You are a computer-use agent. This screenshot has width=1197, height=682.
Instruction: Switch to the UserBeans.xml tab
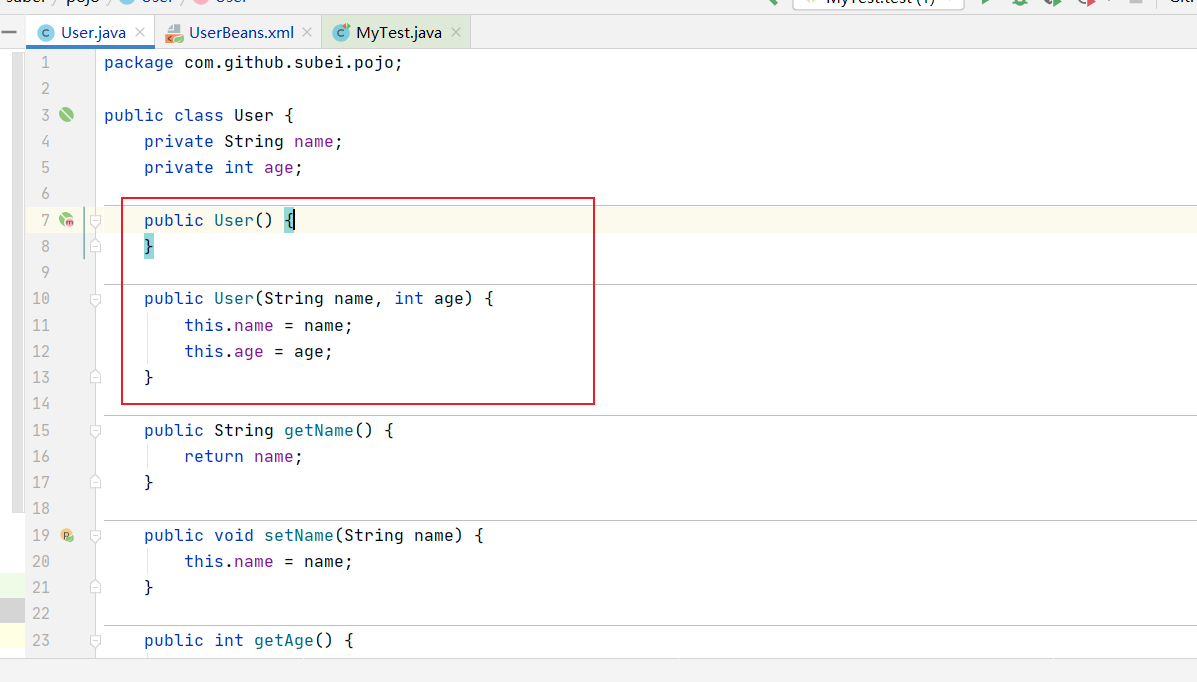click(241, 33)
